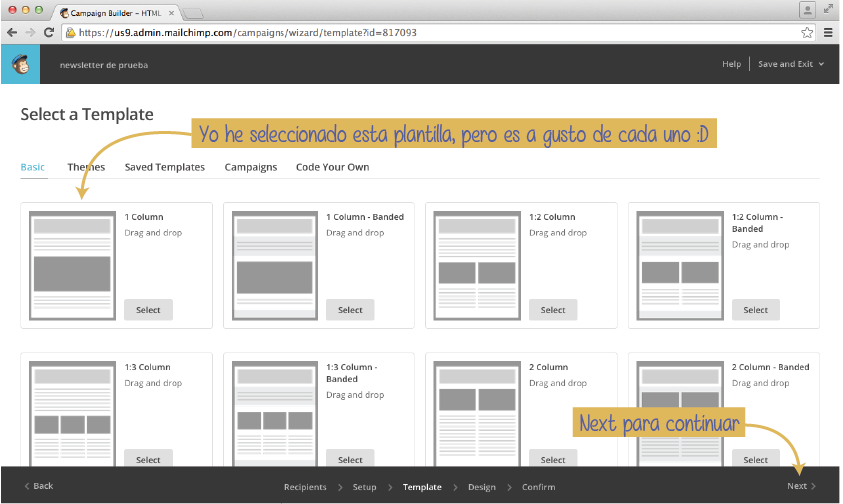Go Back in the campaign wizard
The image size is (843, 504).
(x=39, y=486)
